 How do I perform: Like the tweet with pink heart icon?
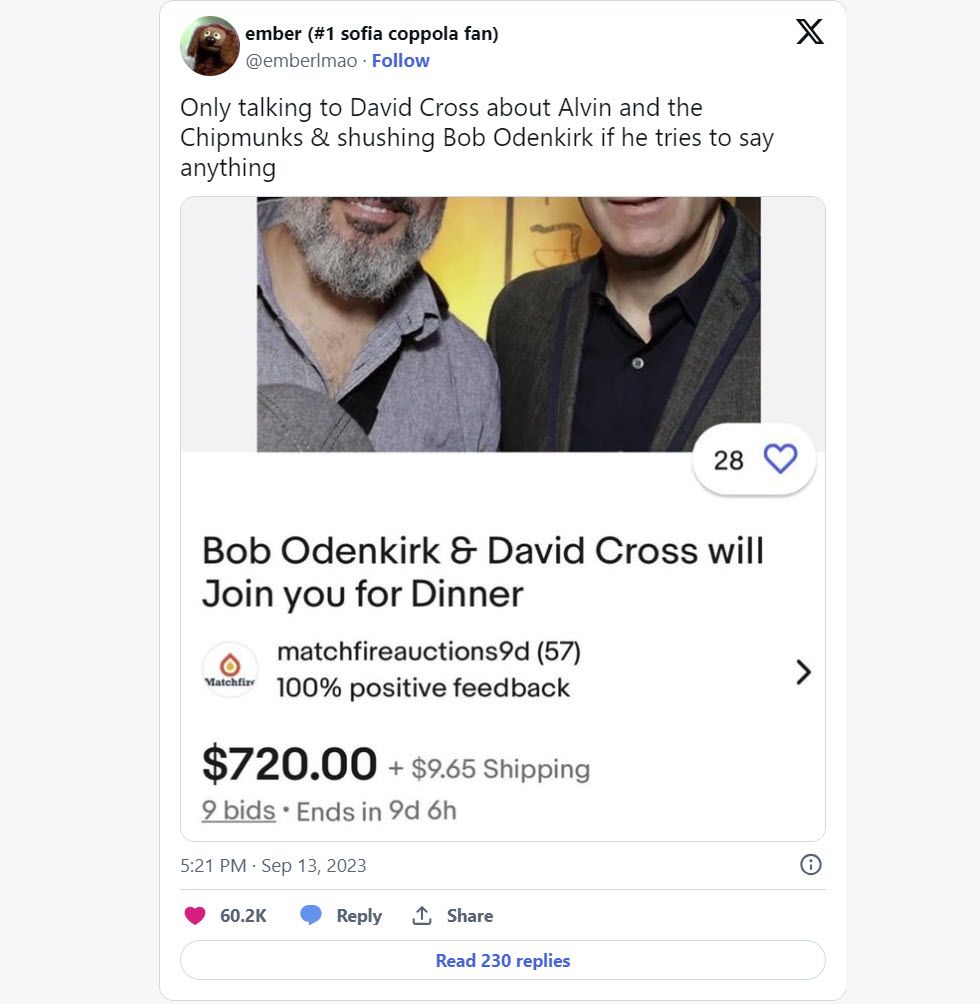click(x=195, y=916)
